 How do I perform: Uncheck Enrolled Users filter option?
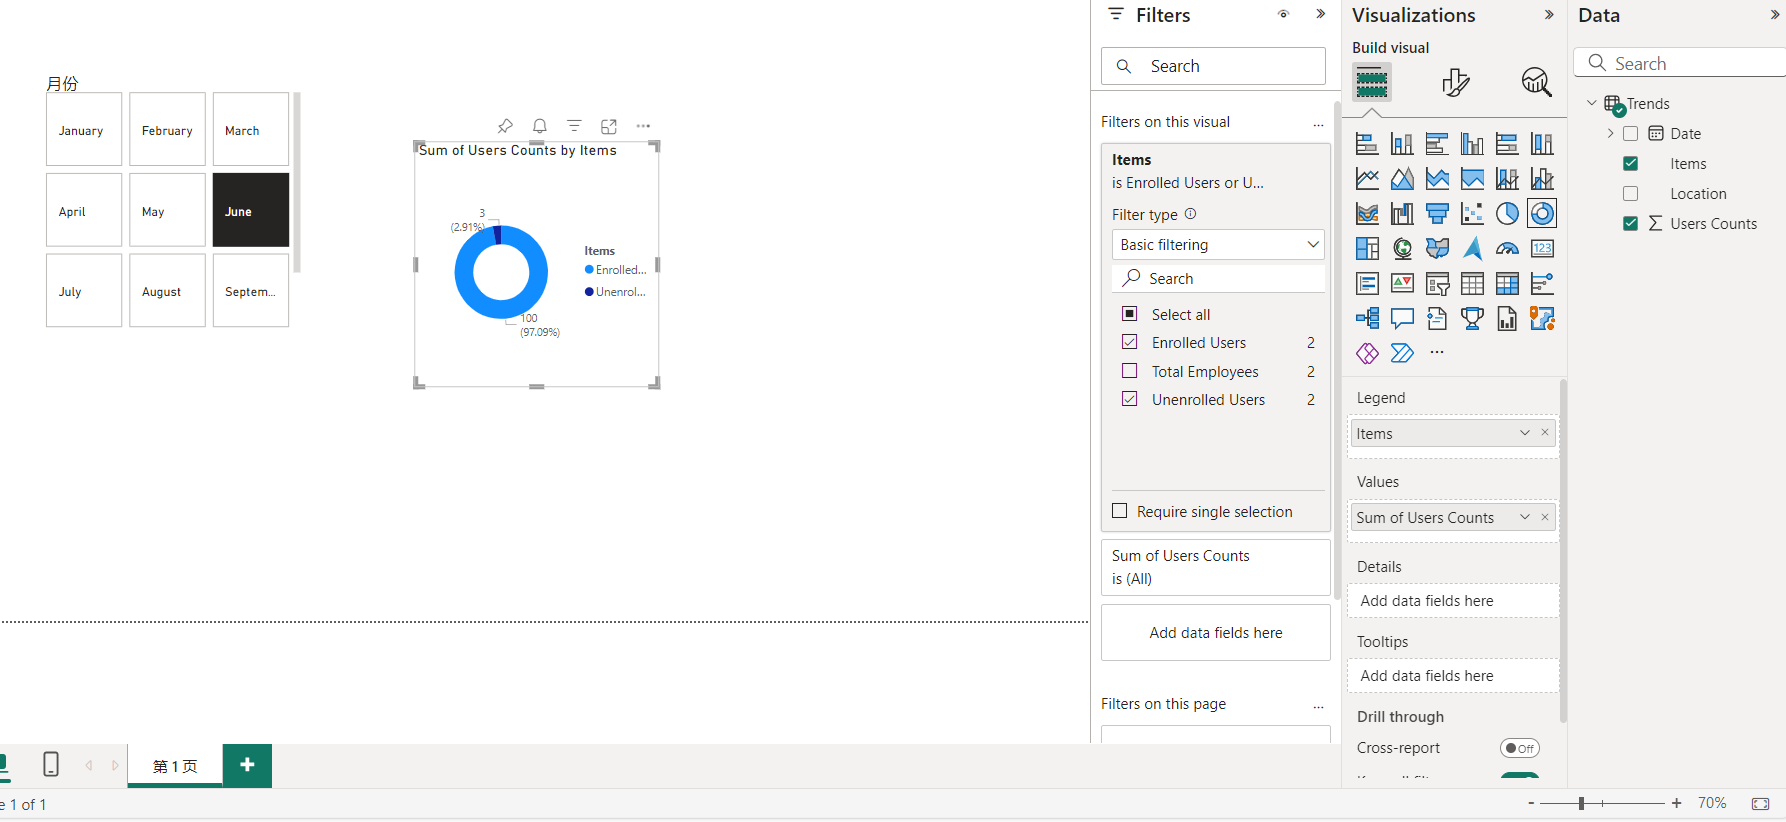pyautogui.click(x=1130, y=342)
